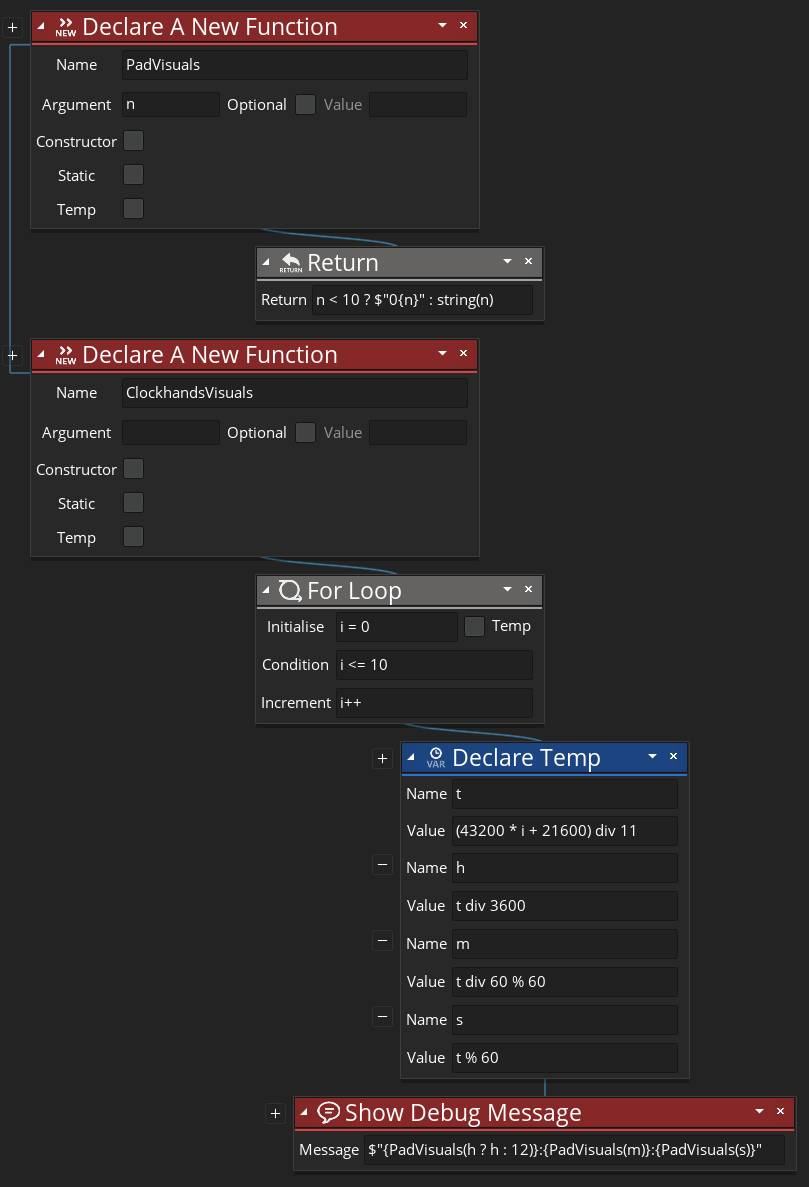Enable Constructor checkbox for PadVisuals function
The image size is (809, 1187).
click(133, 141)
